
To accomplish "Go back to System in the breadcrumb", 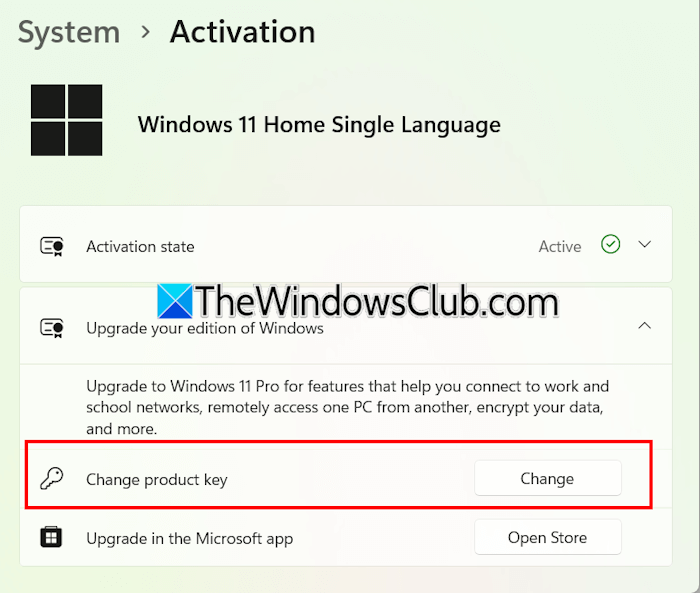I will pos(69,32).
